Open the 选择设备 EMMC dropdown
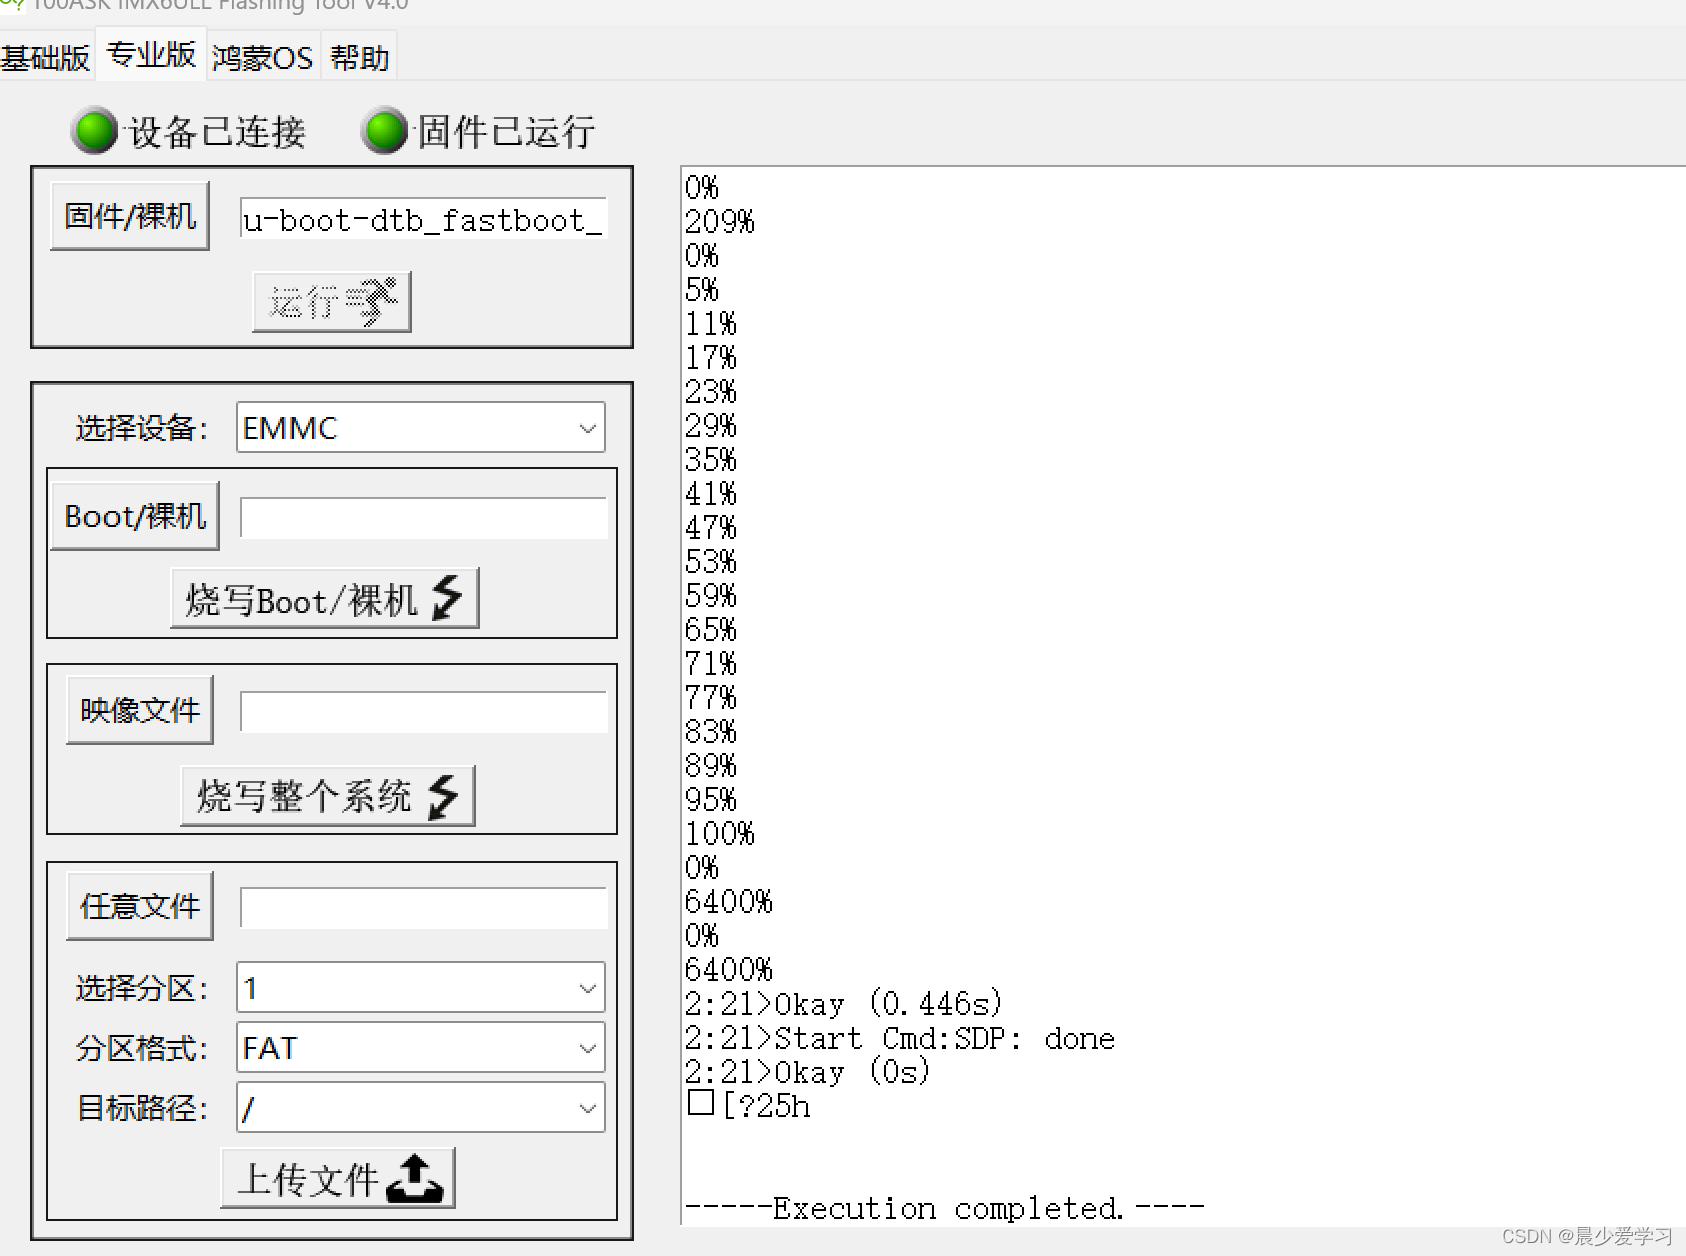The width and height of the screenshot is (1686, 1256). (x=421, y=428)
